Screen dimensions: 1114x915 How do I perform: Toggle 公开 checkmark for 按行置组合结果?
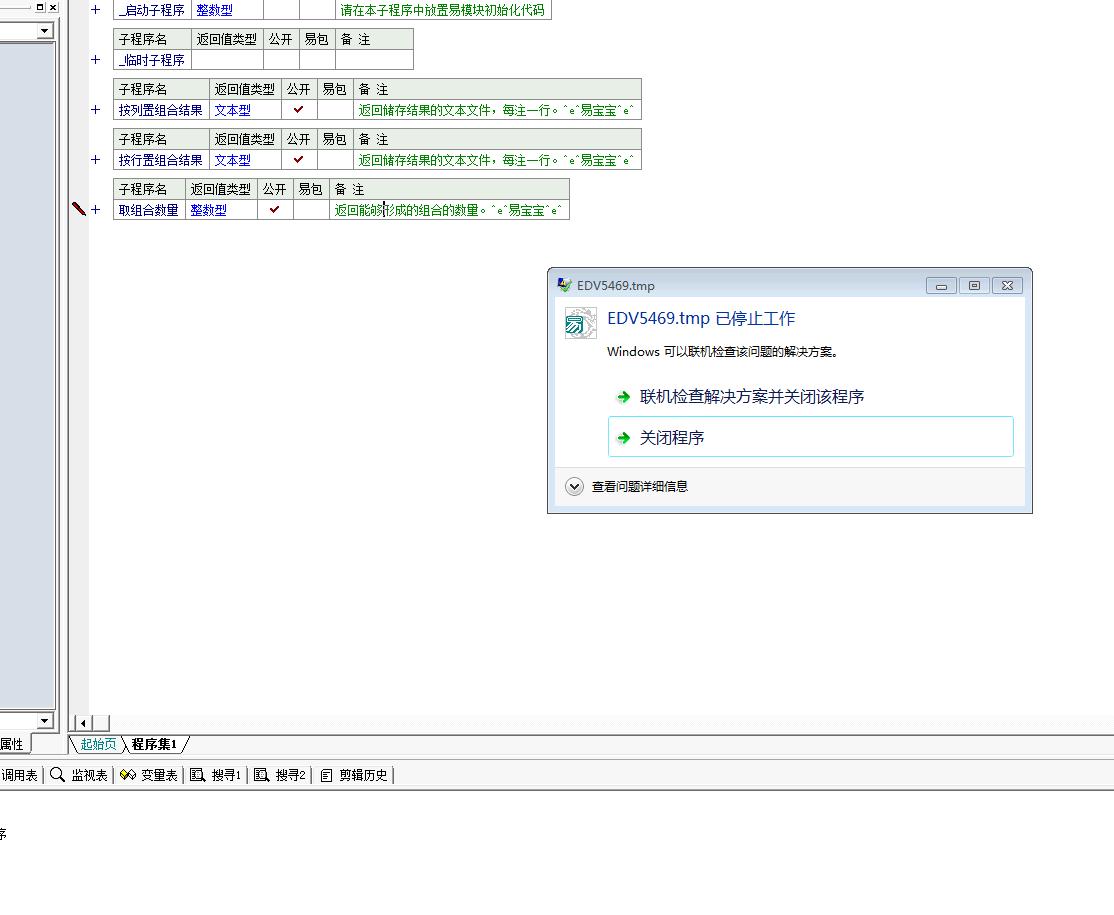click(x=299, y=160)
